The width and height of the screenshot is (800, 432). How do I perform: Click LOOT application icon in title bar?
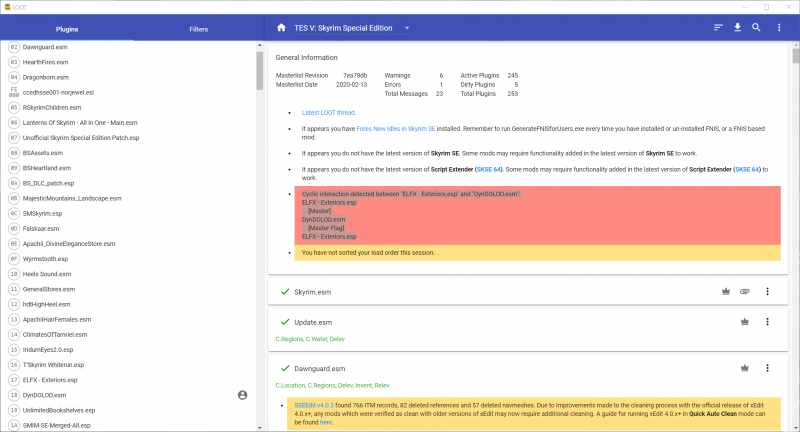click(7, 7)
